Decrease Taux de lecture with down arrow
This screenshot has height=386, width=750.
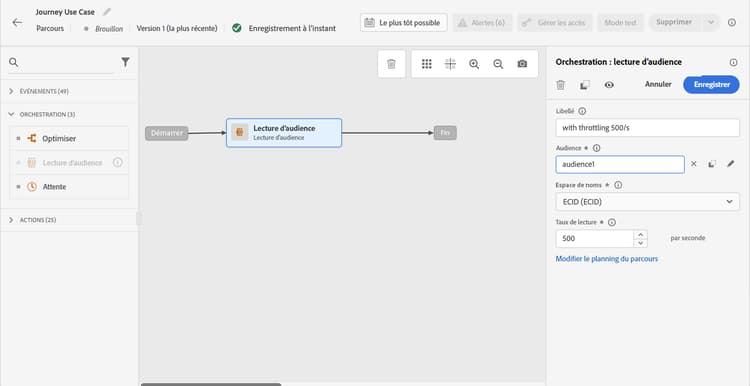640,243
